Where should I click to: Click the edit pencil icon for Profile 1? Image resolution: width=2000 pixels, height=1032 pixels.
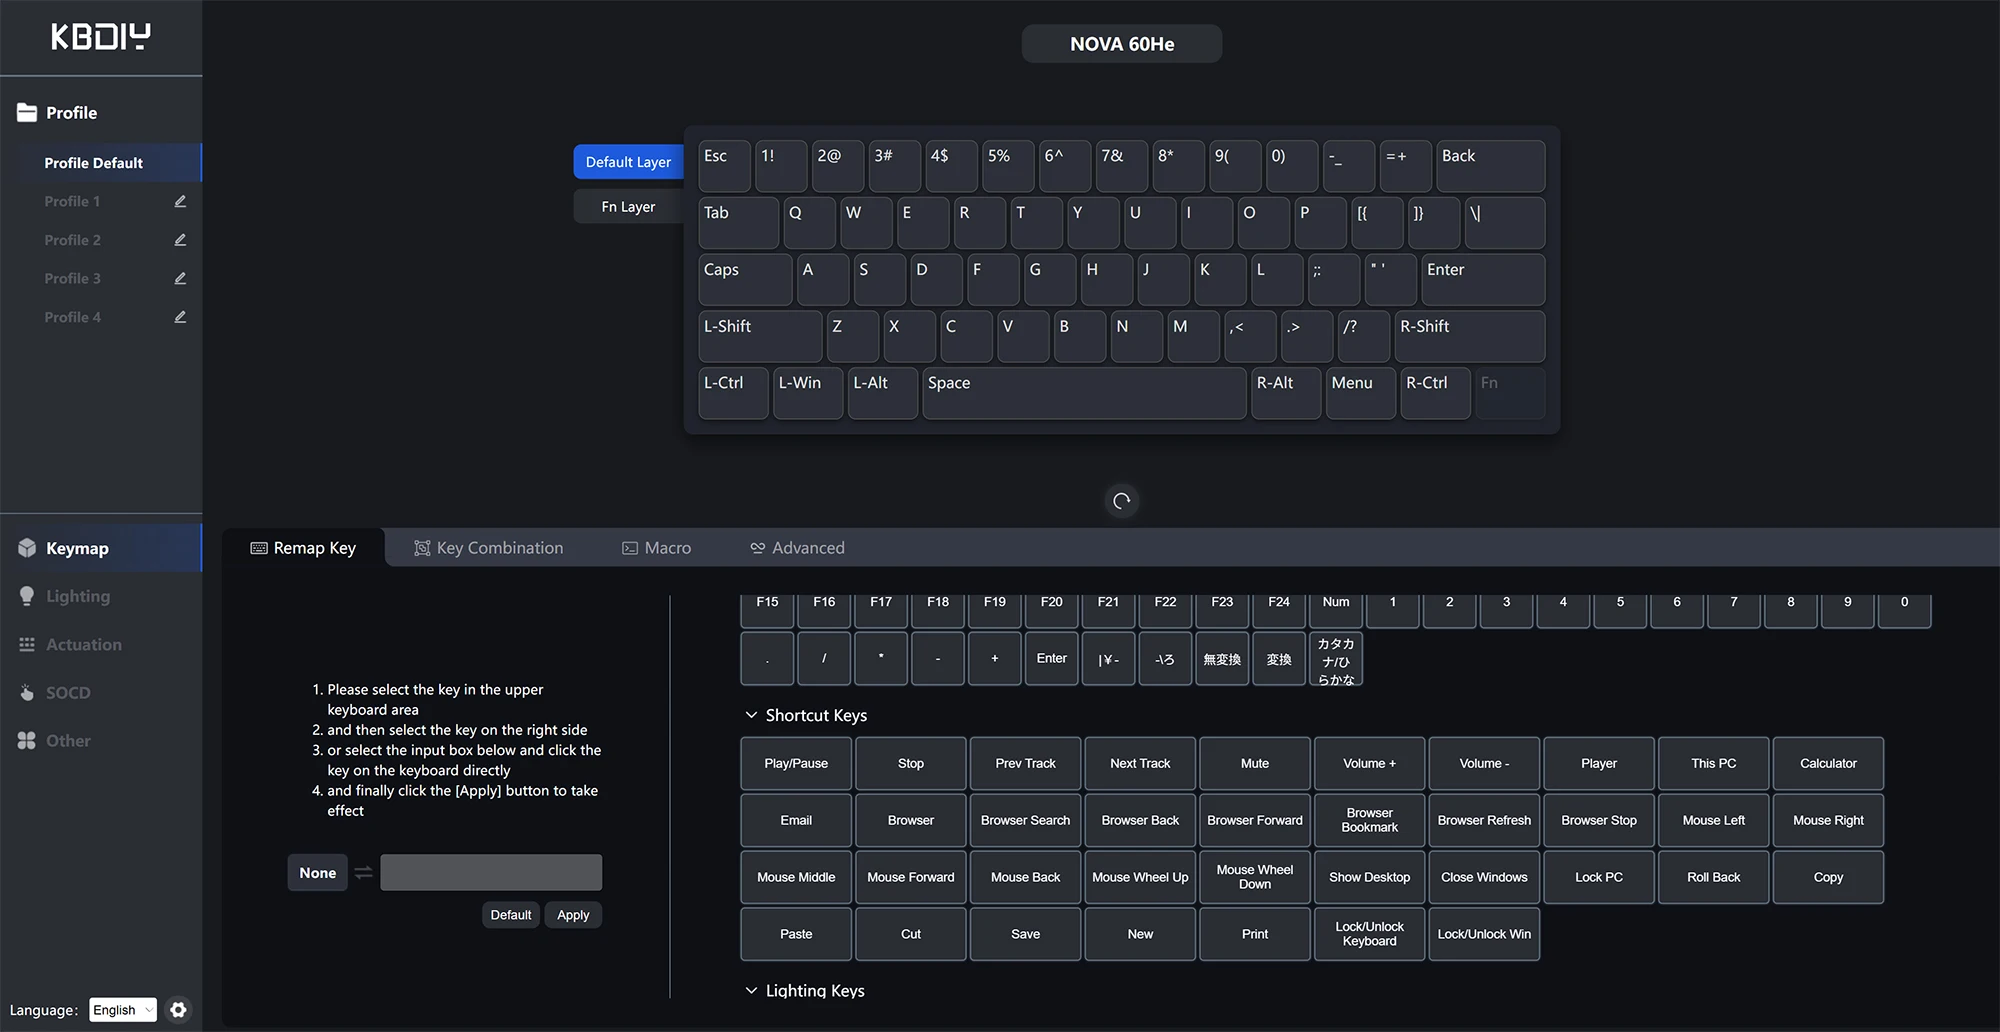[180, 201]
